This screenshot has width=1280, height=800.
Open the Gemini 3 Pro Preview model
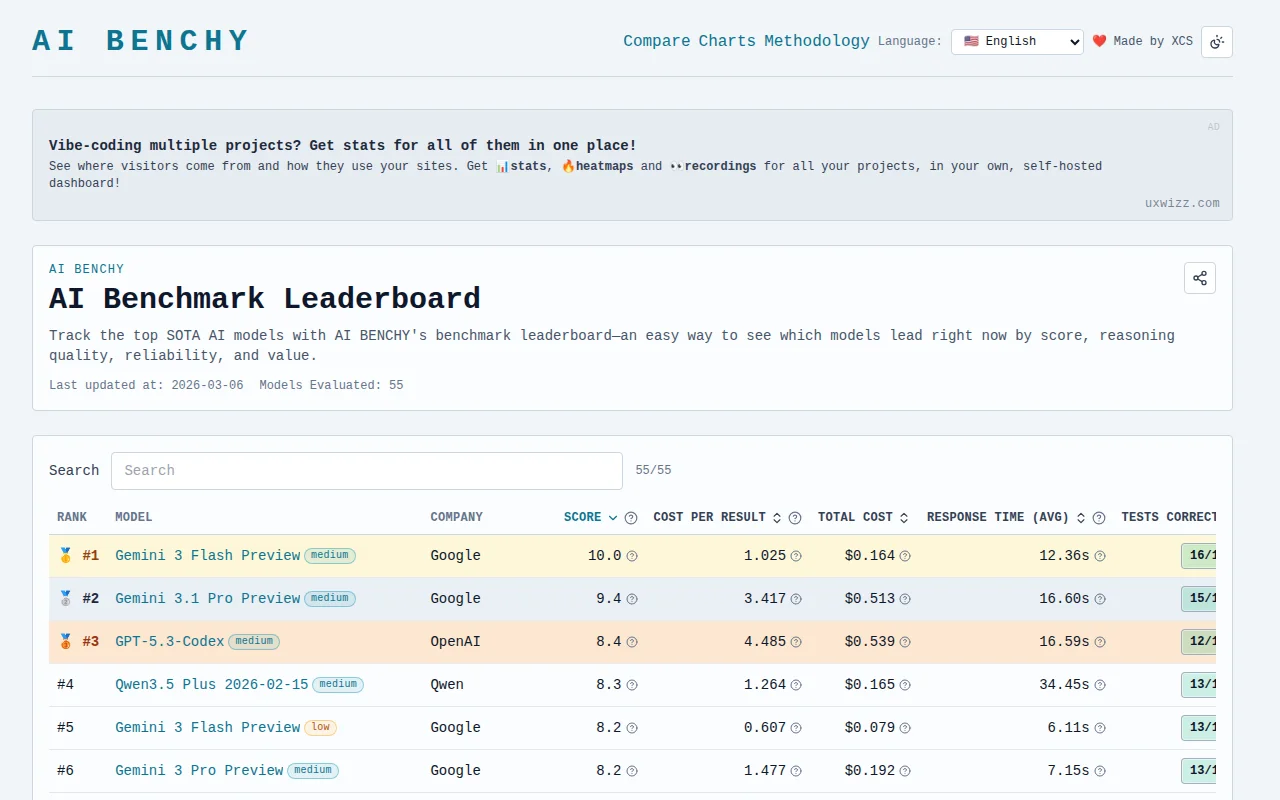pyautogui.click(x=199, y=771)
